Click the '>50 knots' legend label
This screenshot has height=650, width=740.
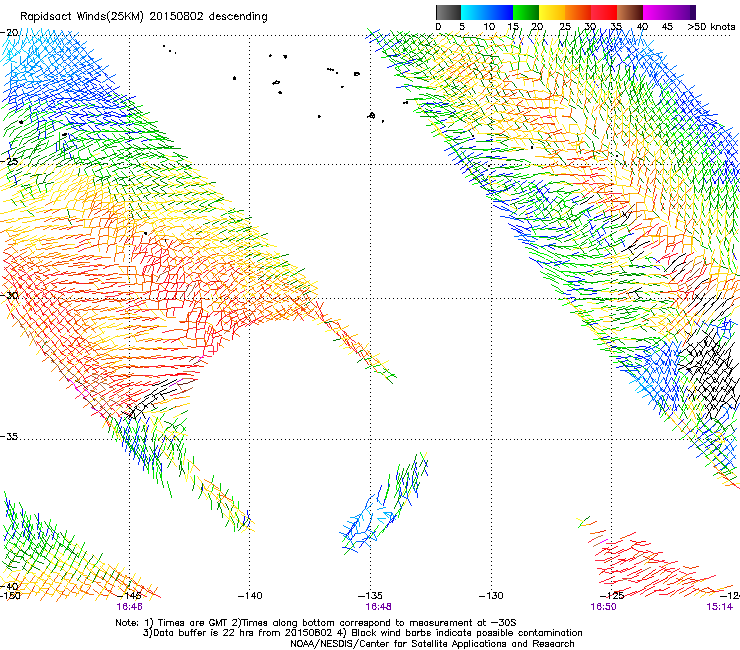point(711,27)
